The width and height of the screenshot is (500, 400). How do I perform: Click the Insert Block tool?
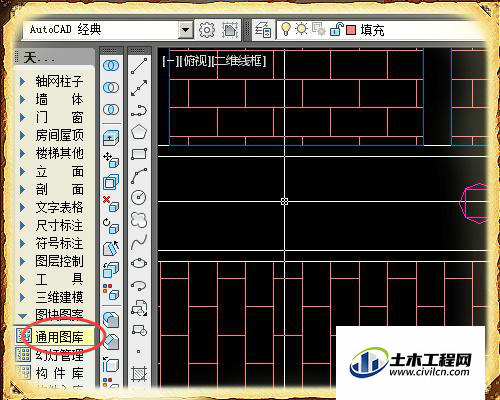(139, 308)
